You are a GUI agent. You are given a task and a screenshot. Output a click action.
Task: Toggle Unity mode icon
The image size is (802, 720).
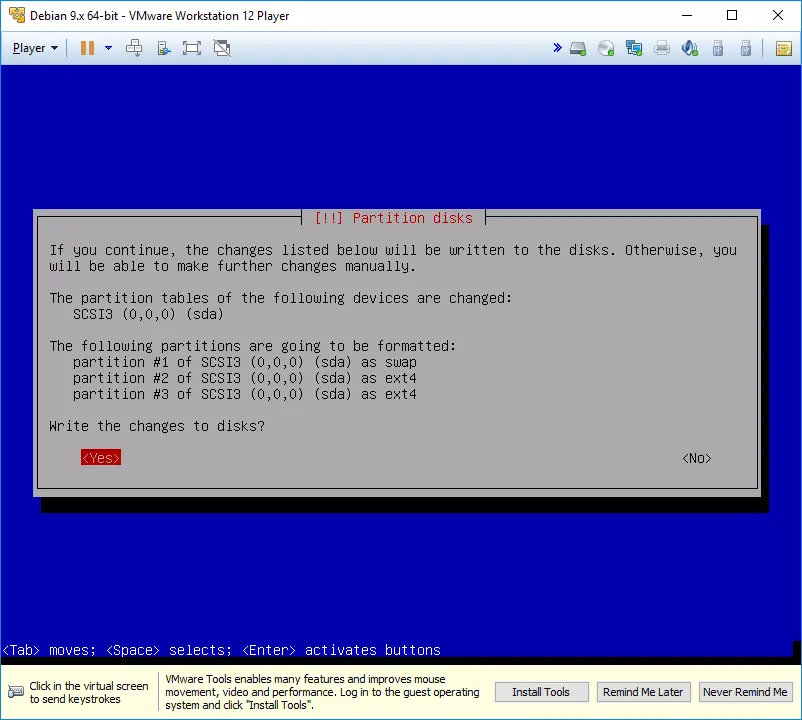[x=222, y=48]
